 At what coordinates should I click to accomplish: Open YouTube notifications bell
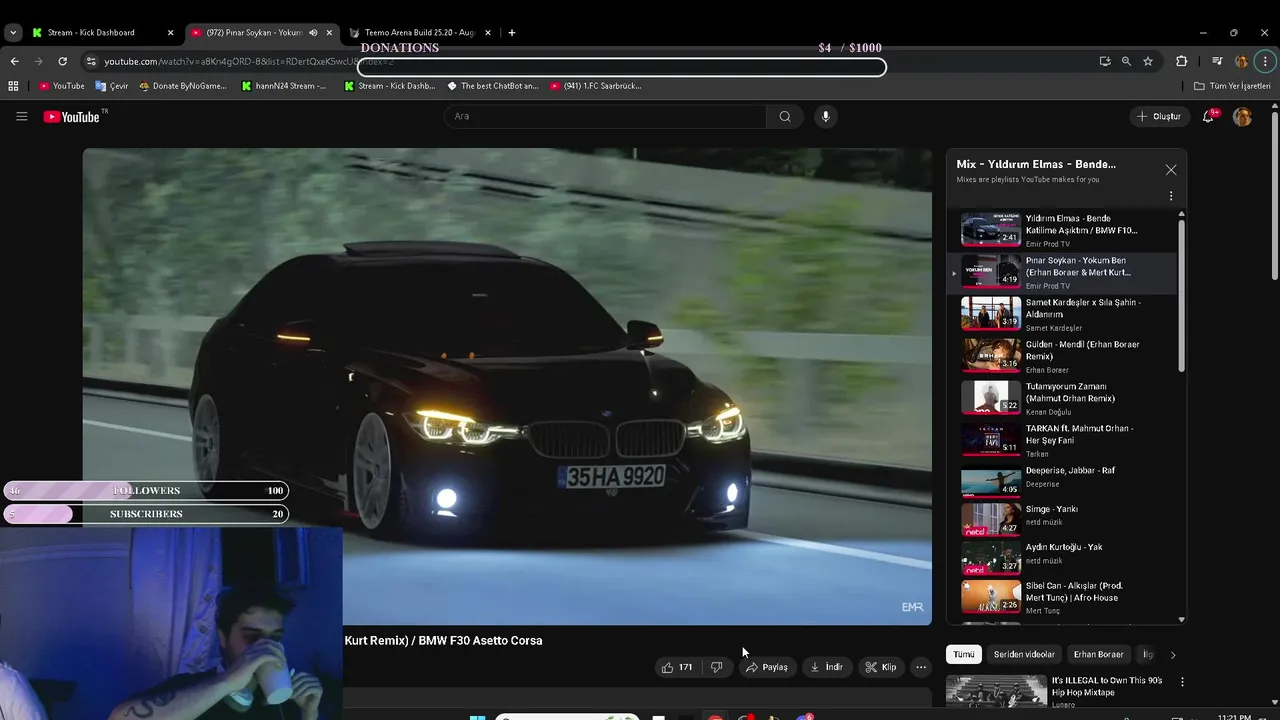[1208, 116]
